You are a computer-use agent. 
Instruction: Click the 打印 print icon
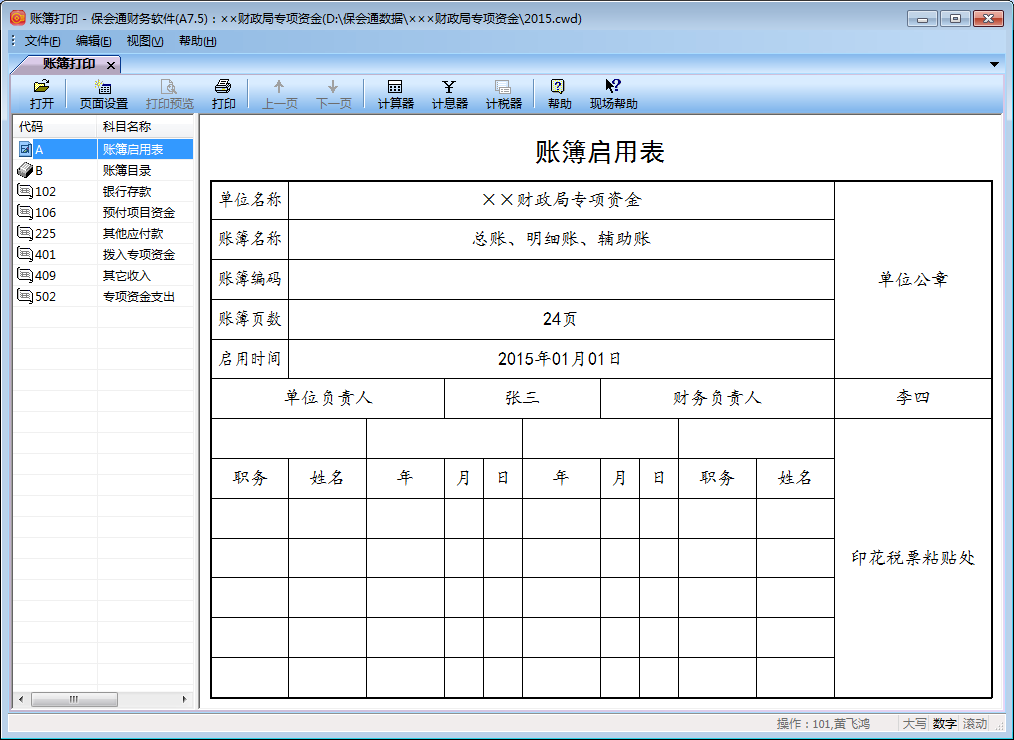pyautogui.click(x=222, y=92)
